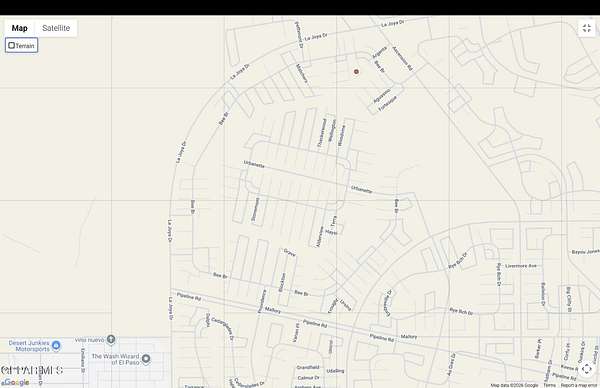Select the Vista Nuevo place pin
This screenshot has height=388, width=600.
[x=111, y=339]
